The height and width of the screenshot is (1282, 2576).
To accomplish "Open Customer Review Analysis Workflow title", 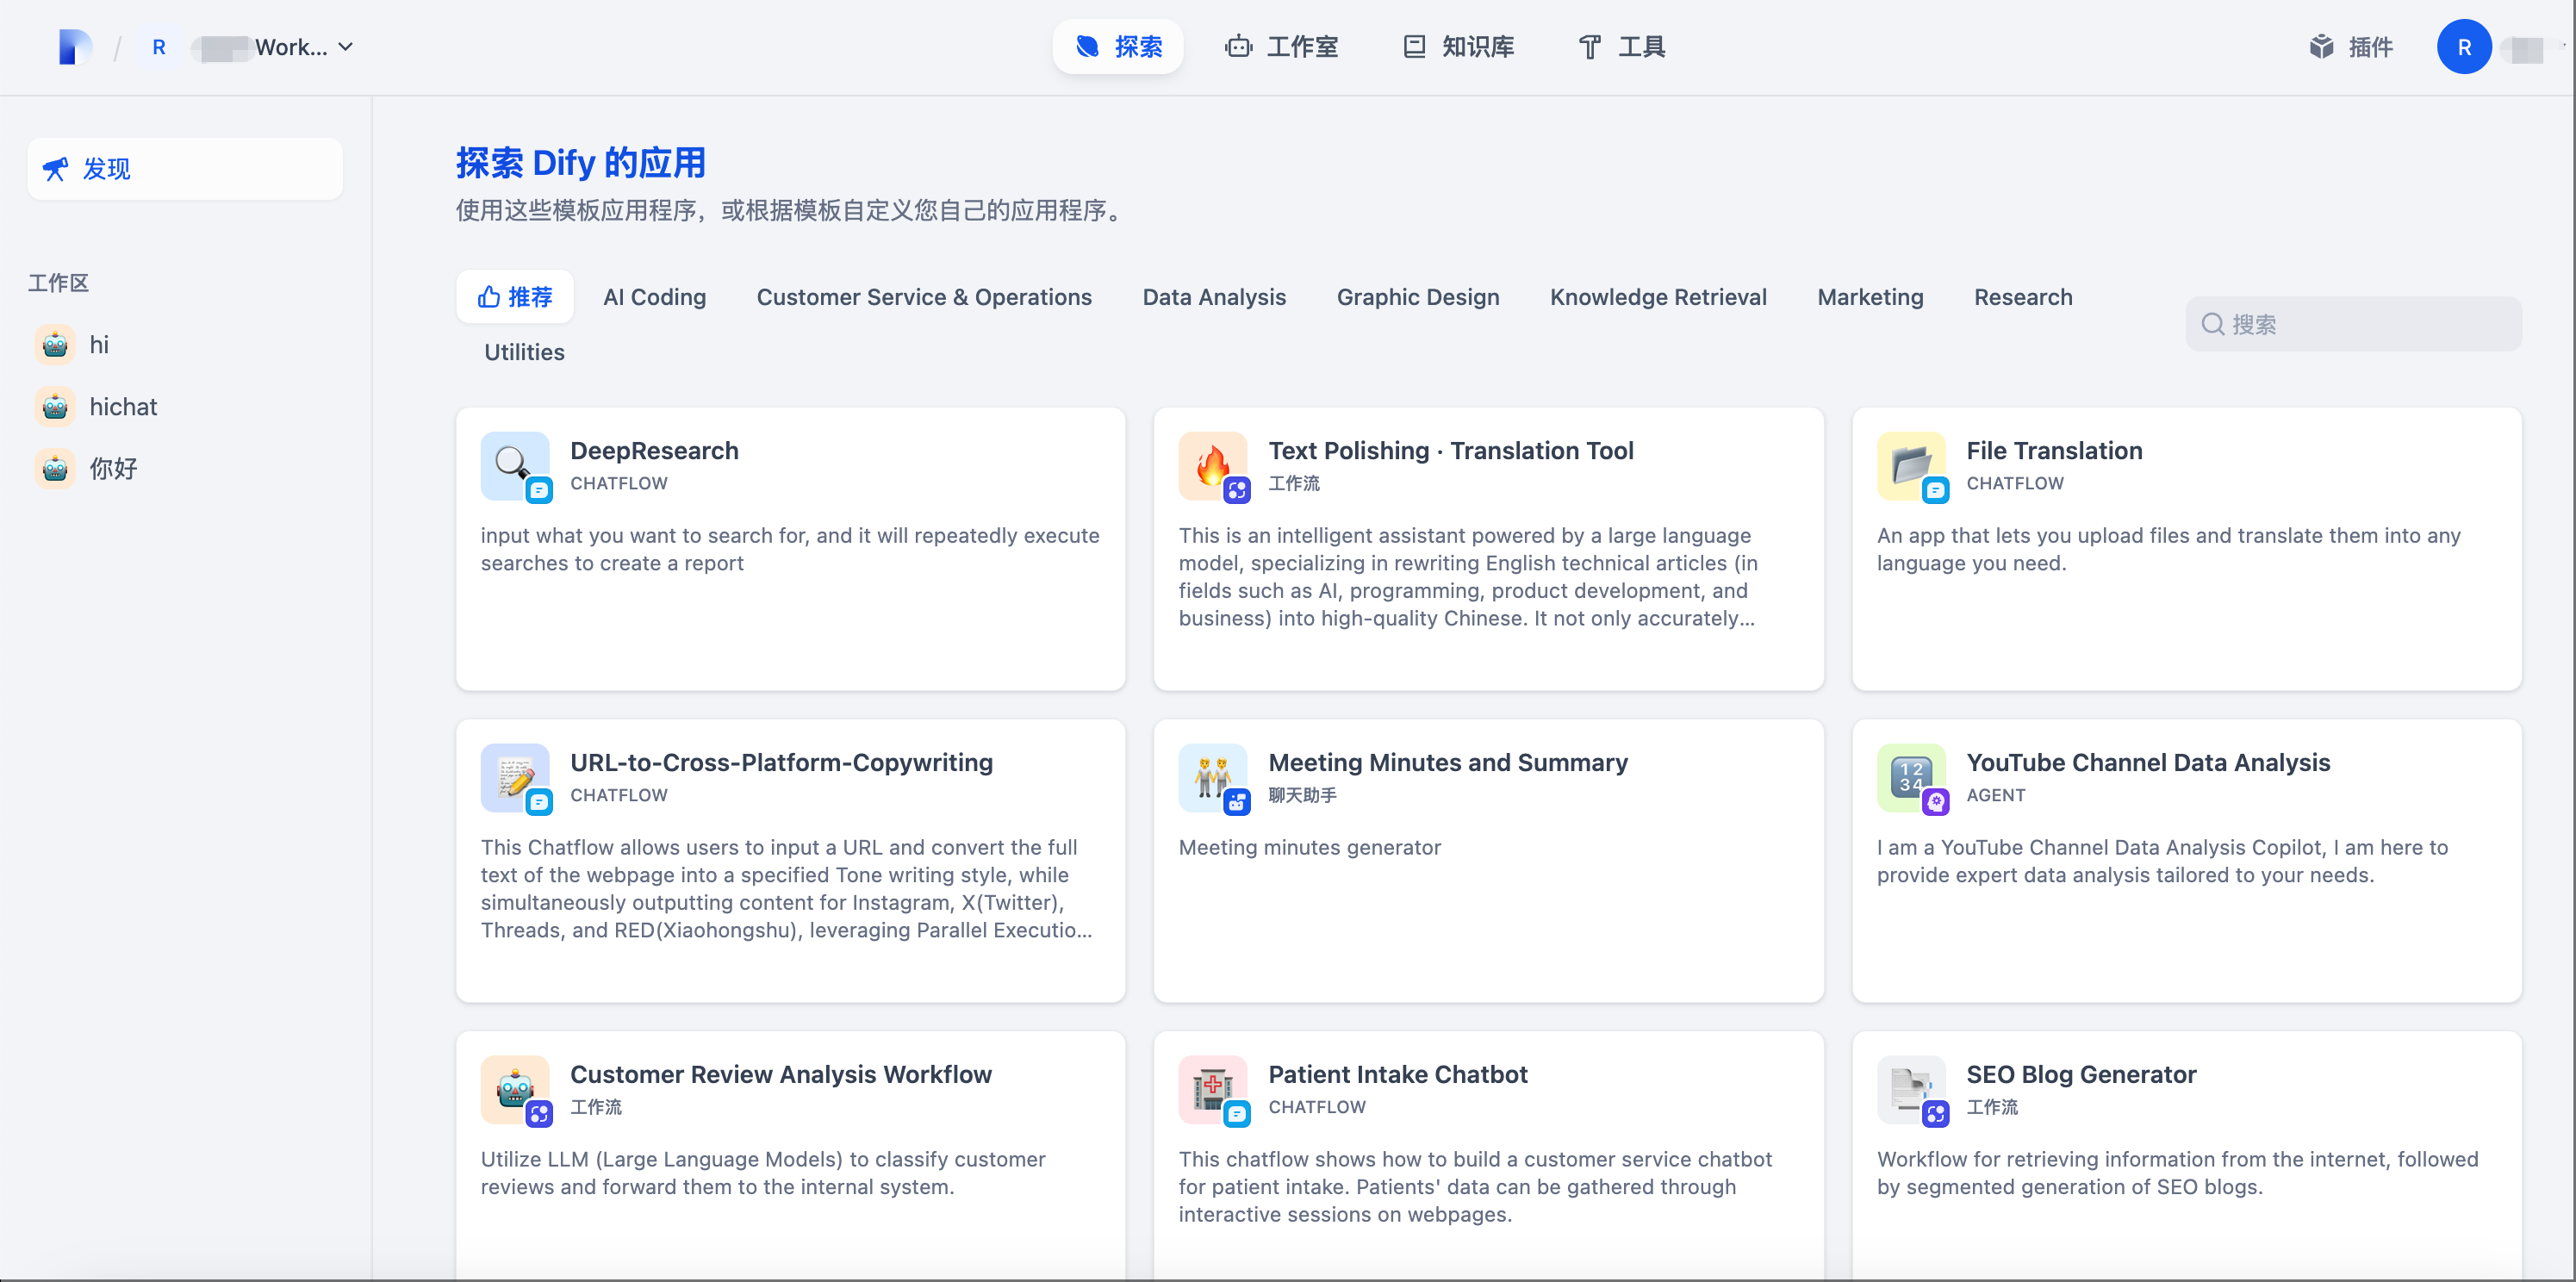I will click(780, 1075).
